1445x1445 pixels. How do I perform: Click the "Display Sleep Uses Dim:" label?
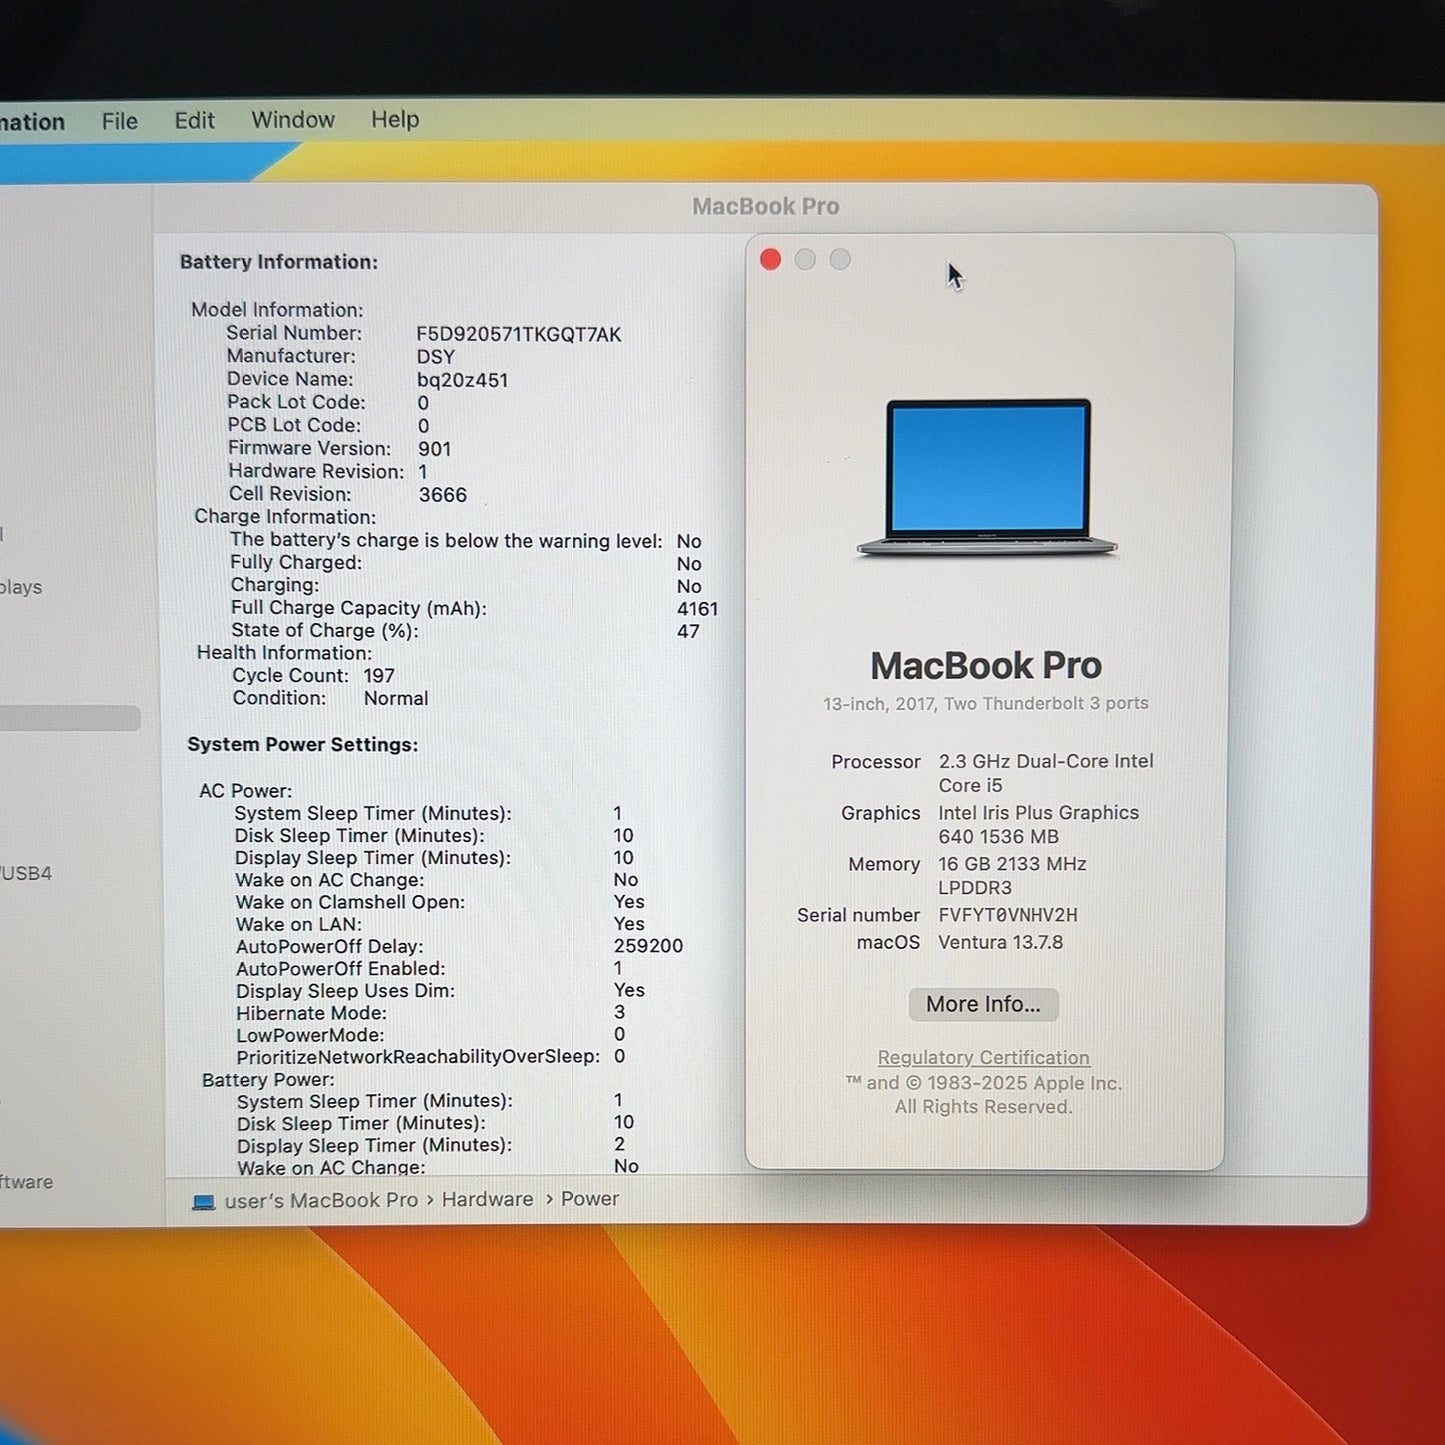coord(345,991)
